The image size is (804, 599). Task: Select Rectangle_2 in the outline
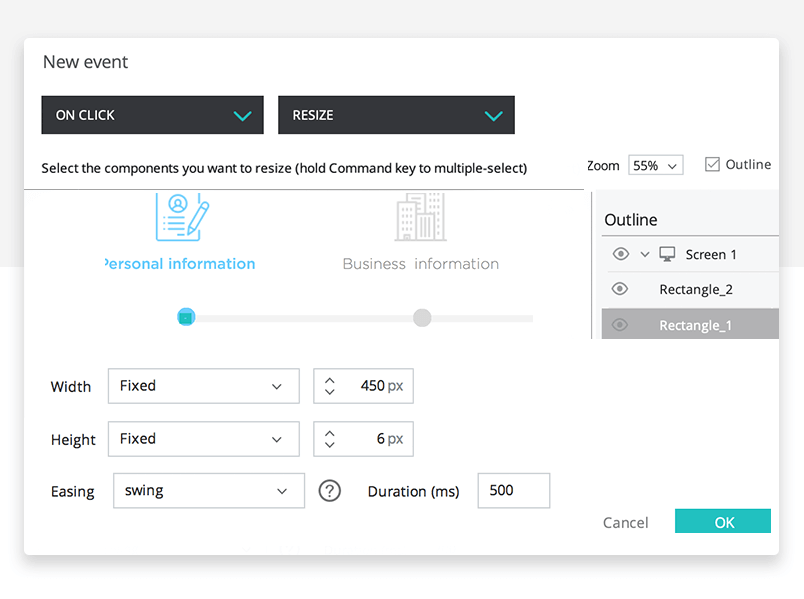696,290
